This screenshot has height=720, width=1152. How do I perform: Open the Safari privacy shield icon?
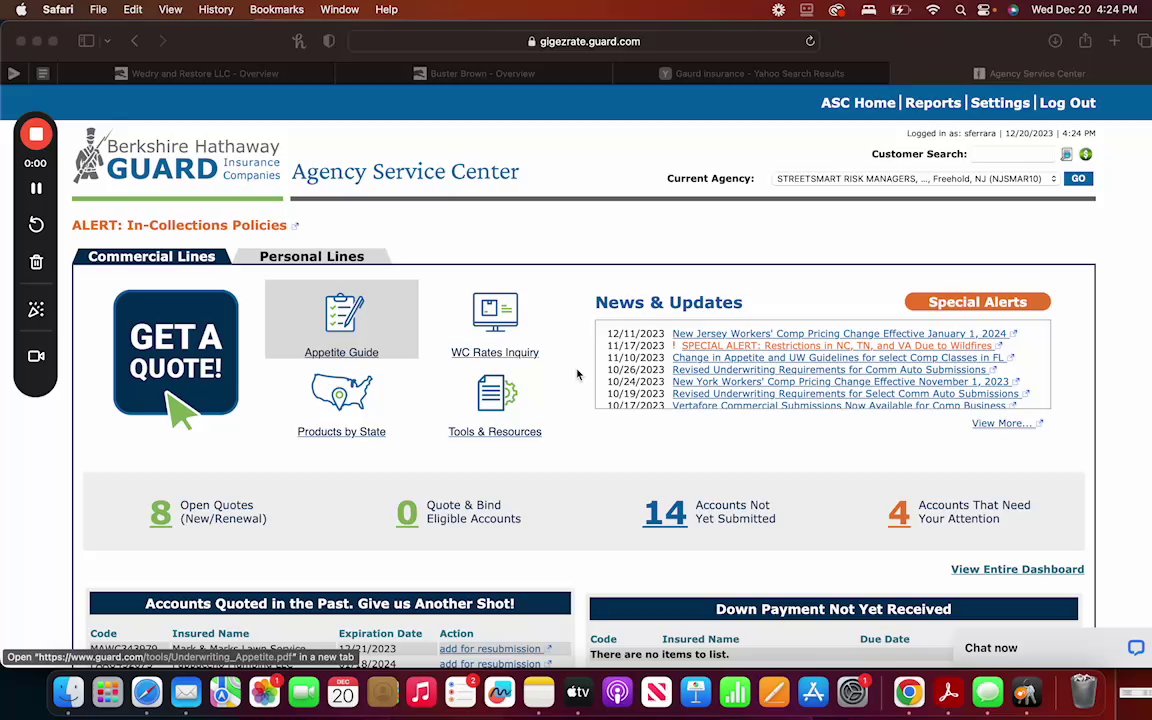329,41
